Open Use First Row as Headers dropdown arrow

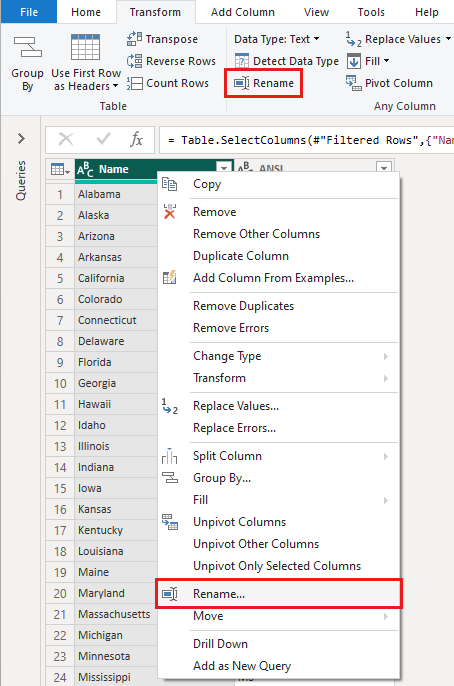(x=115, y=86)
